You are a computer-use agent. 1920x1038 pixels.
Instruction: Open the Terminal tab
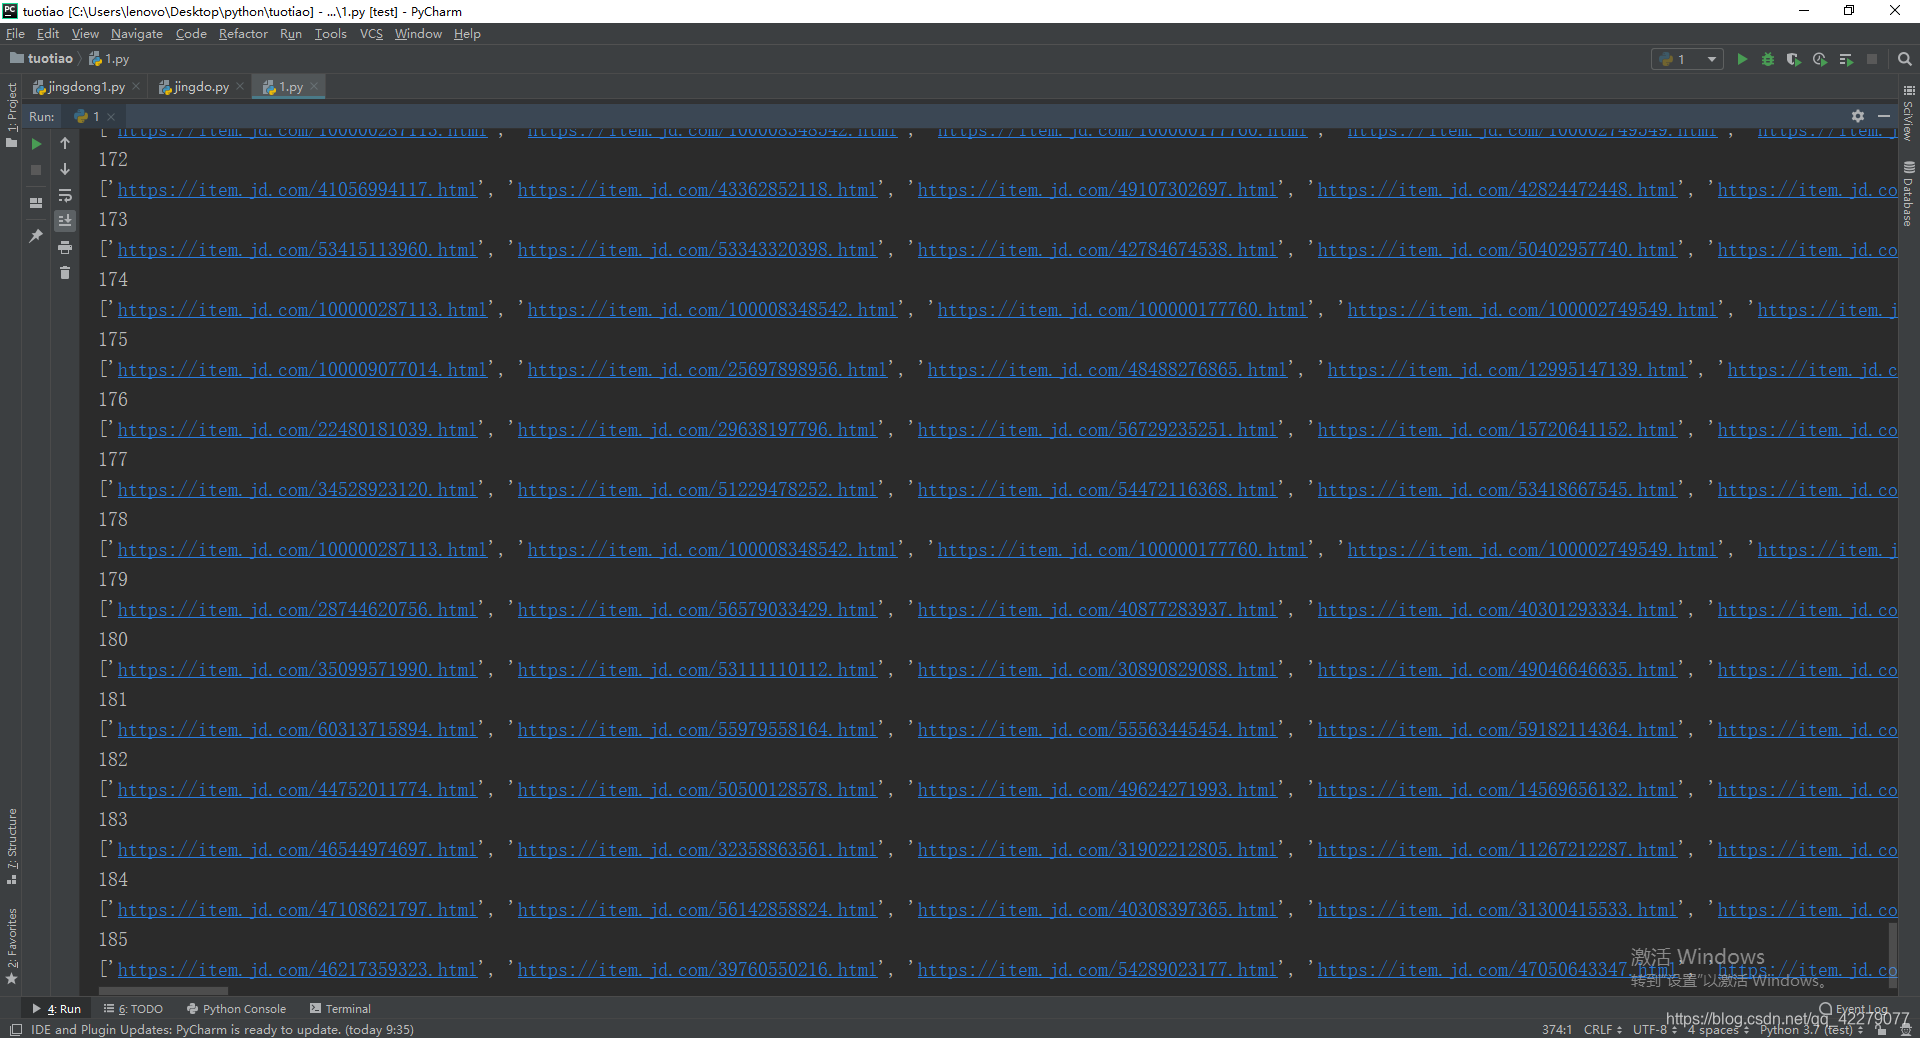pyautogui.click(x=341, y=1009)
